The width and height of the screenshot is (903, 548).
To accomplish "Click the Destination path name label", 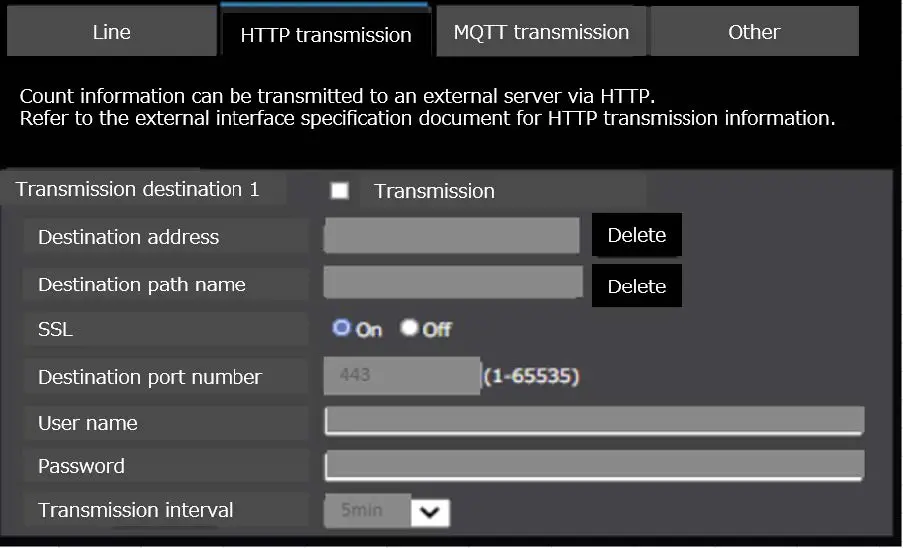I will tap(142, 284).
